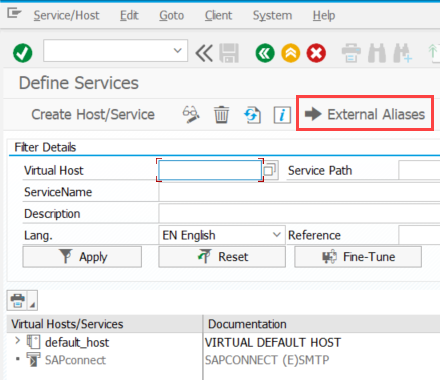Open the Client menu
440x380 pixels.
coord(218,15)
